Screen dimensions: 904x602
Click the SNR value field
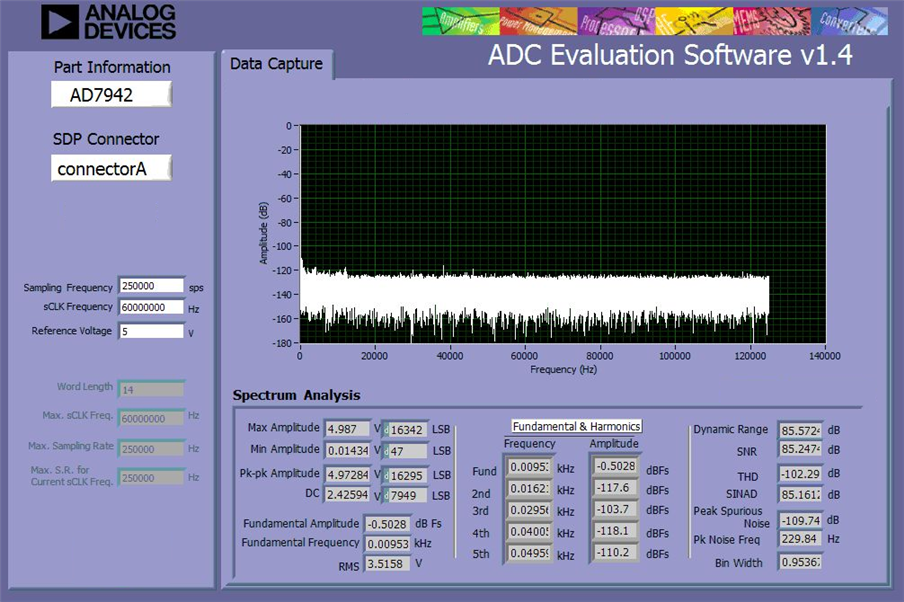click(x=800, y=449)
